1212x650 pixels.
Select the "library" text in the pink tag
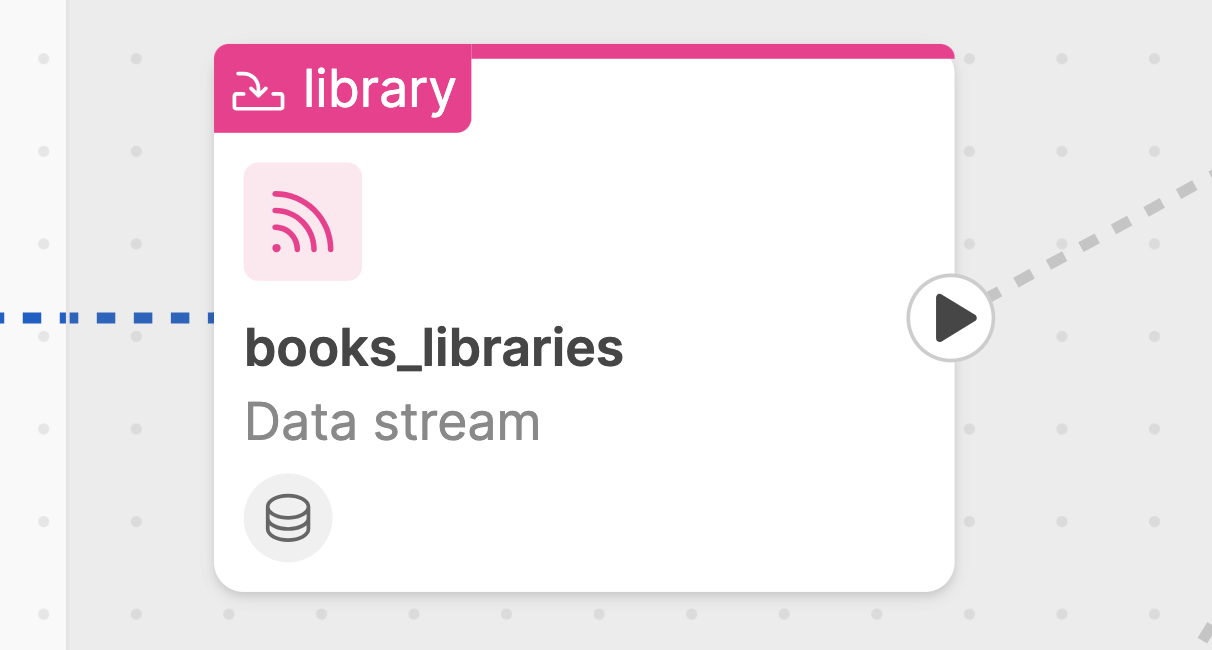coord(380,89)
